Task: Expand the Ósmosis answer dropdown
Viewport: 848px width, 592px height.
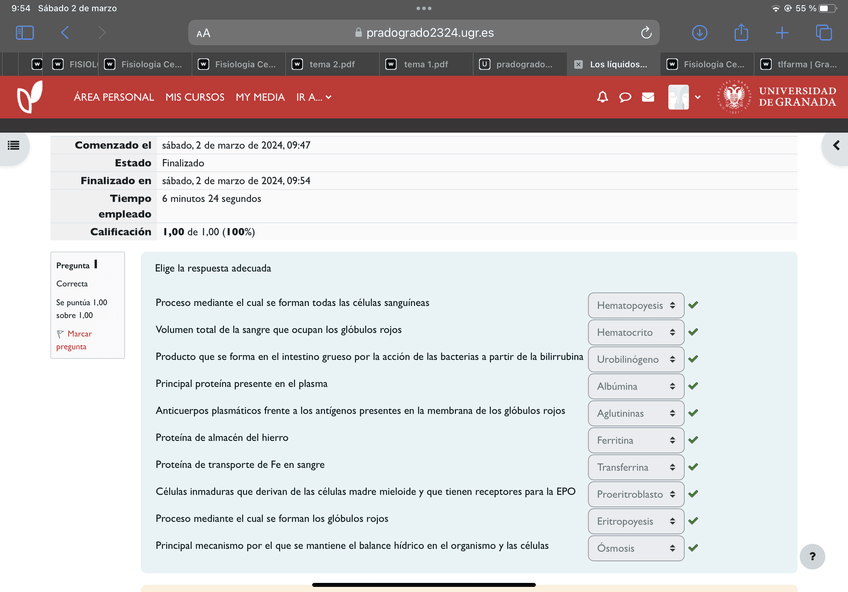Action: tap(636, 548)
